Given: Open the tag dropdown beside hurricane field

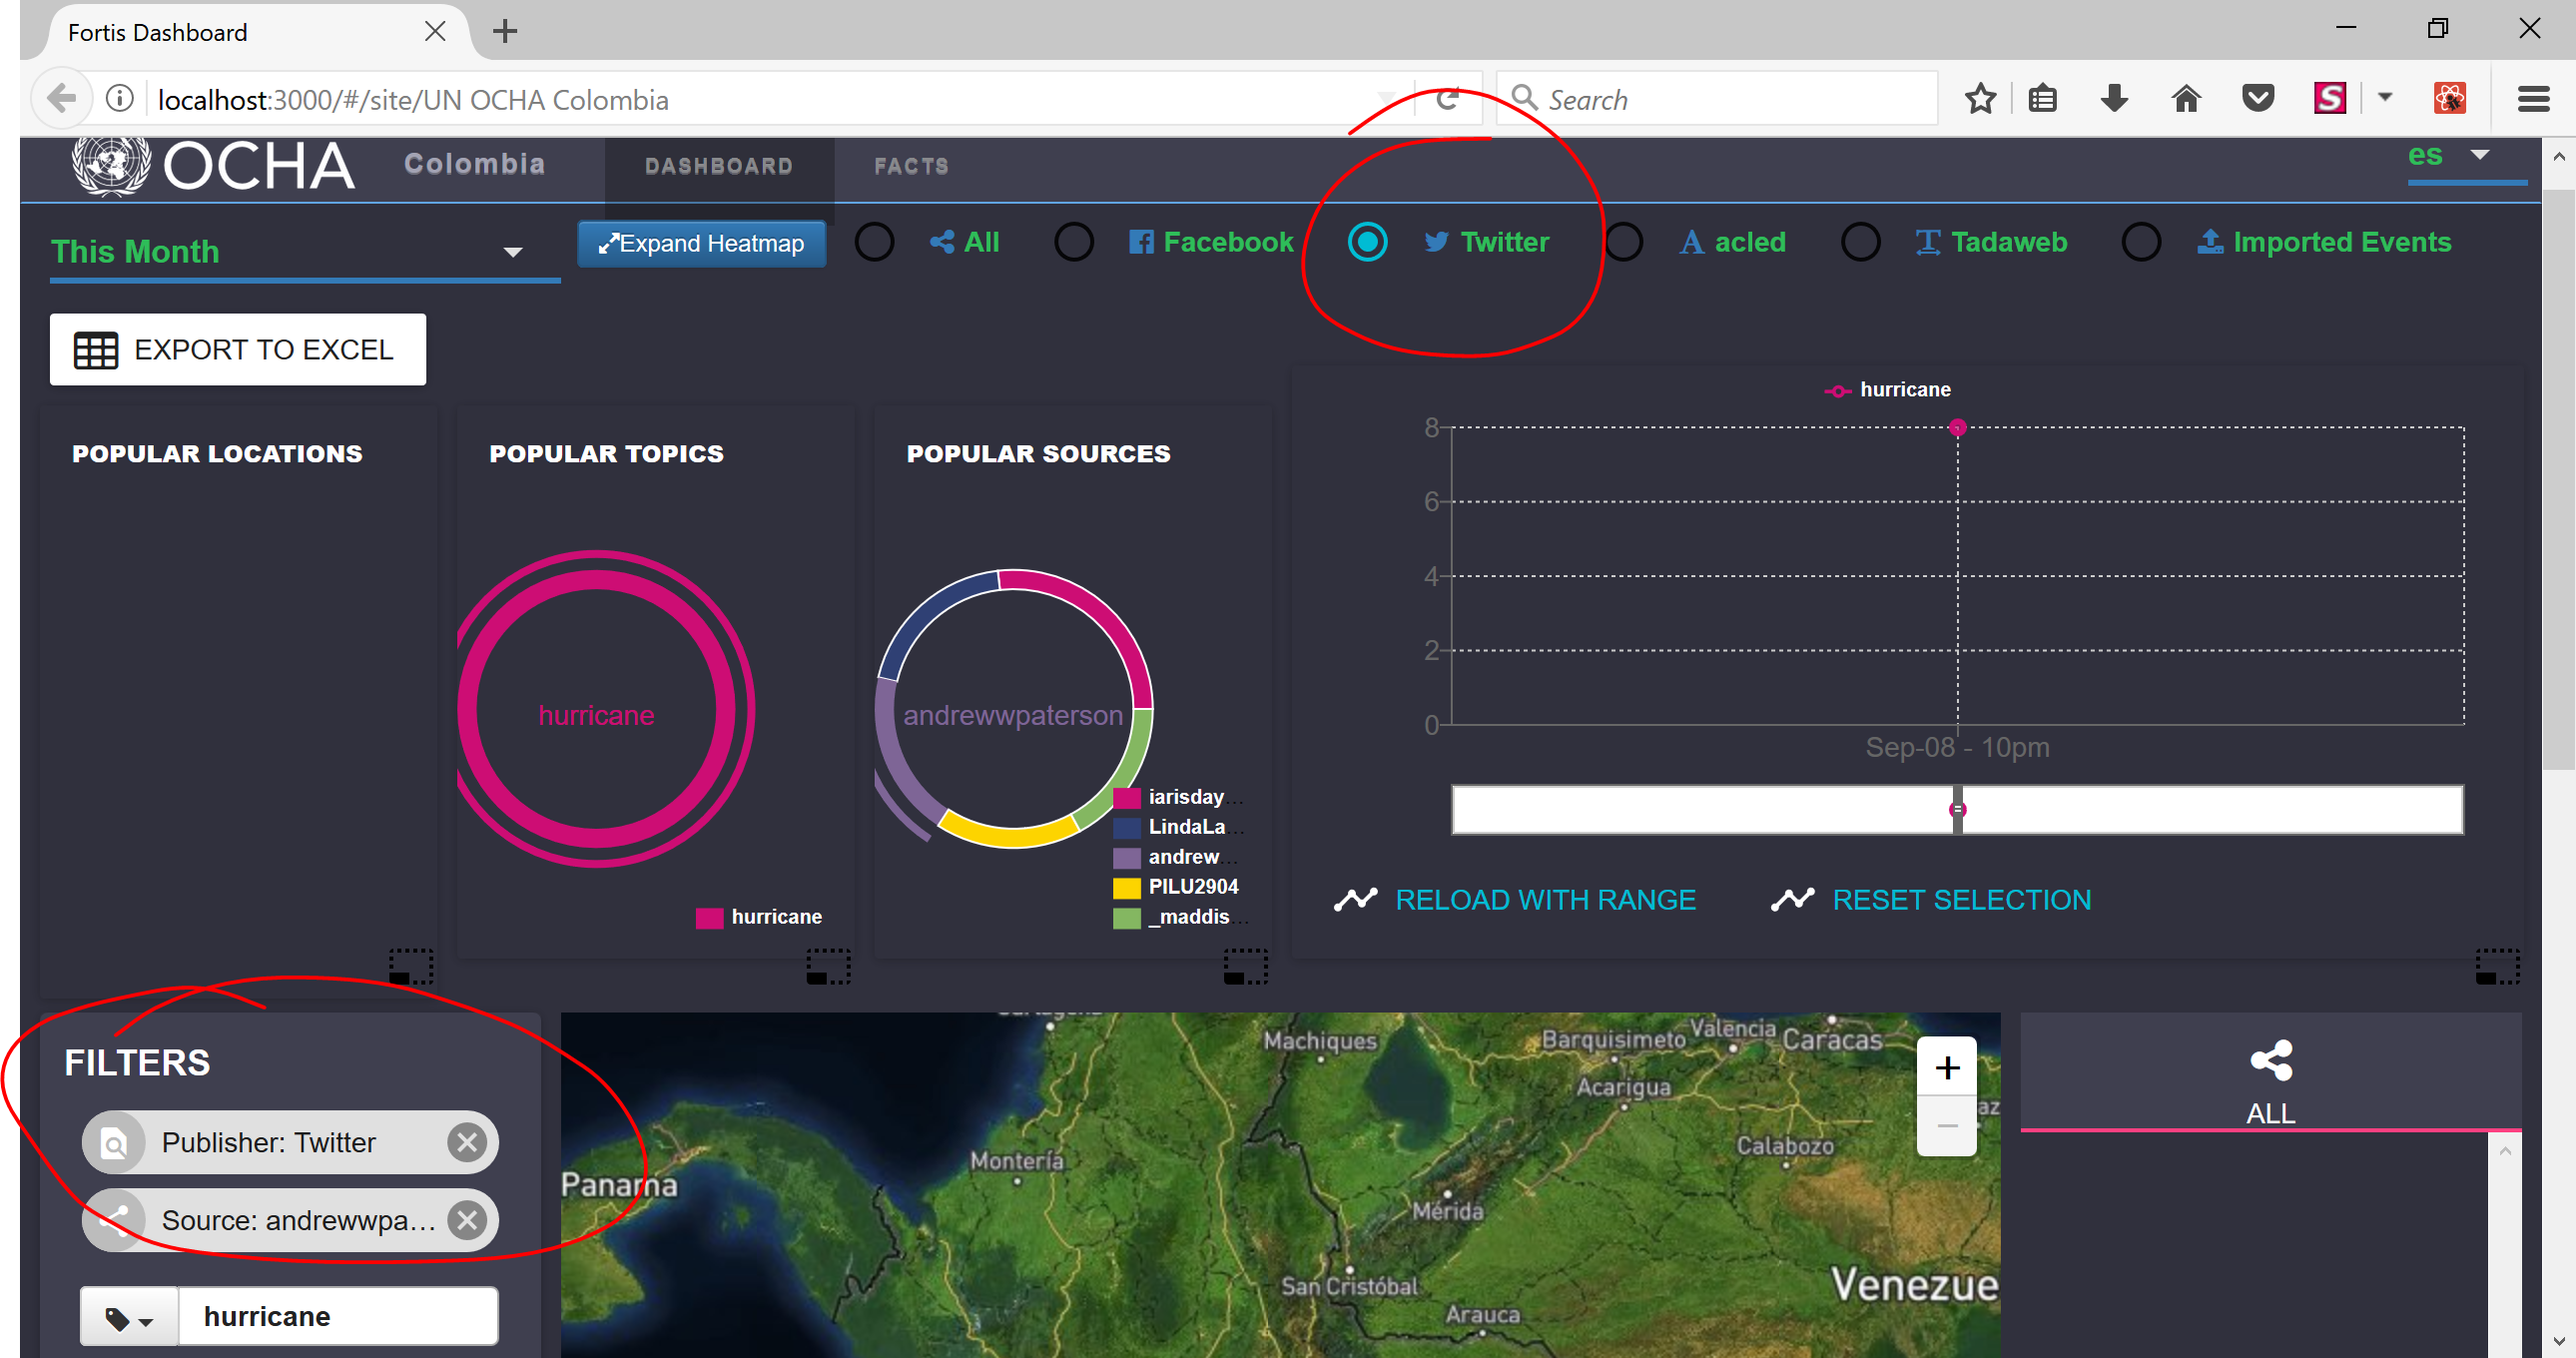Looking at the screenshot, I should [129, 1318].
